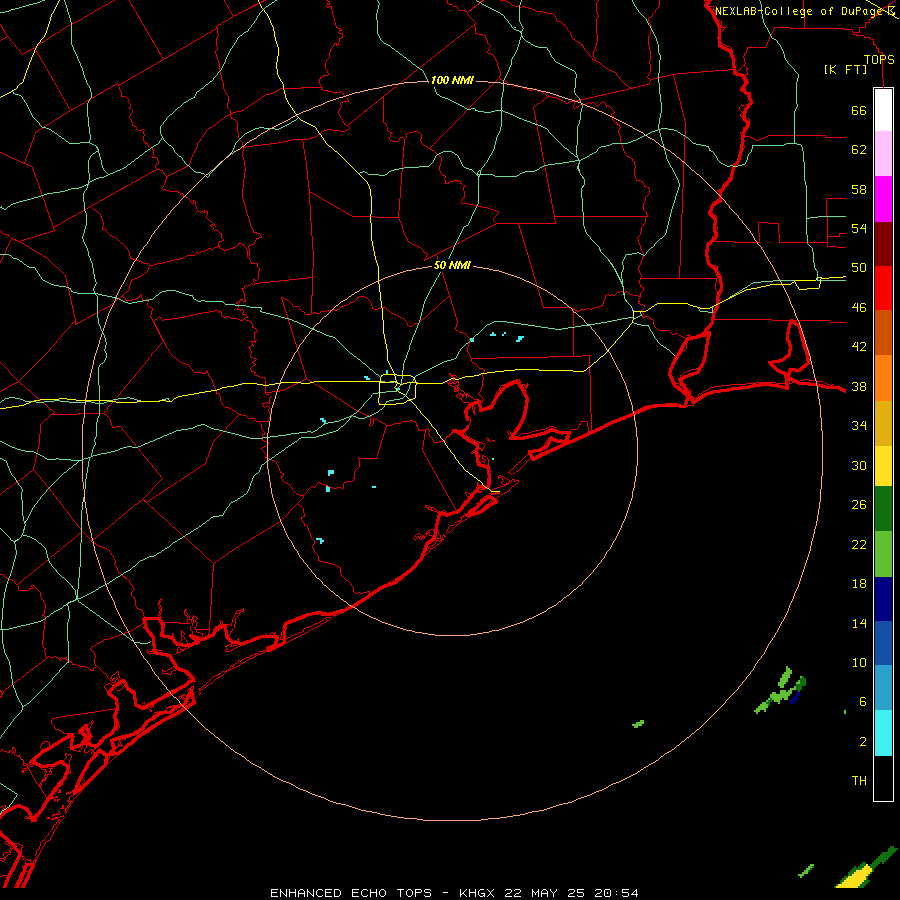900x900 pixels.
Task: Click the legend value 14
Action: (859, 623)
